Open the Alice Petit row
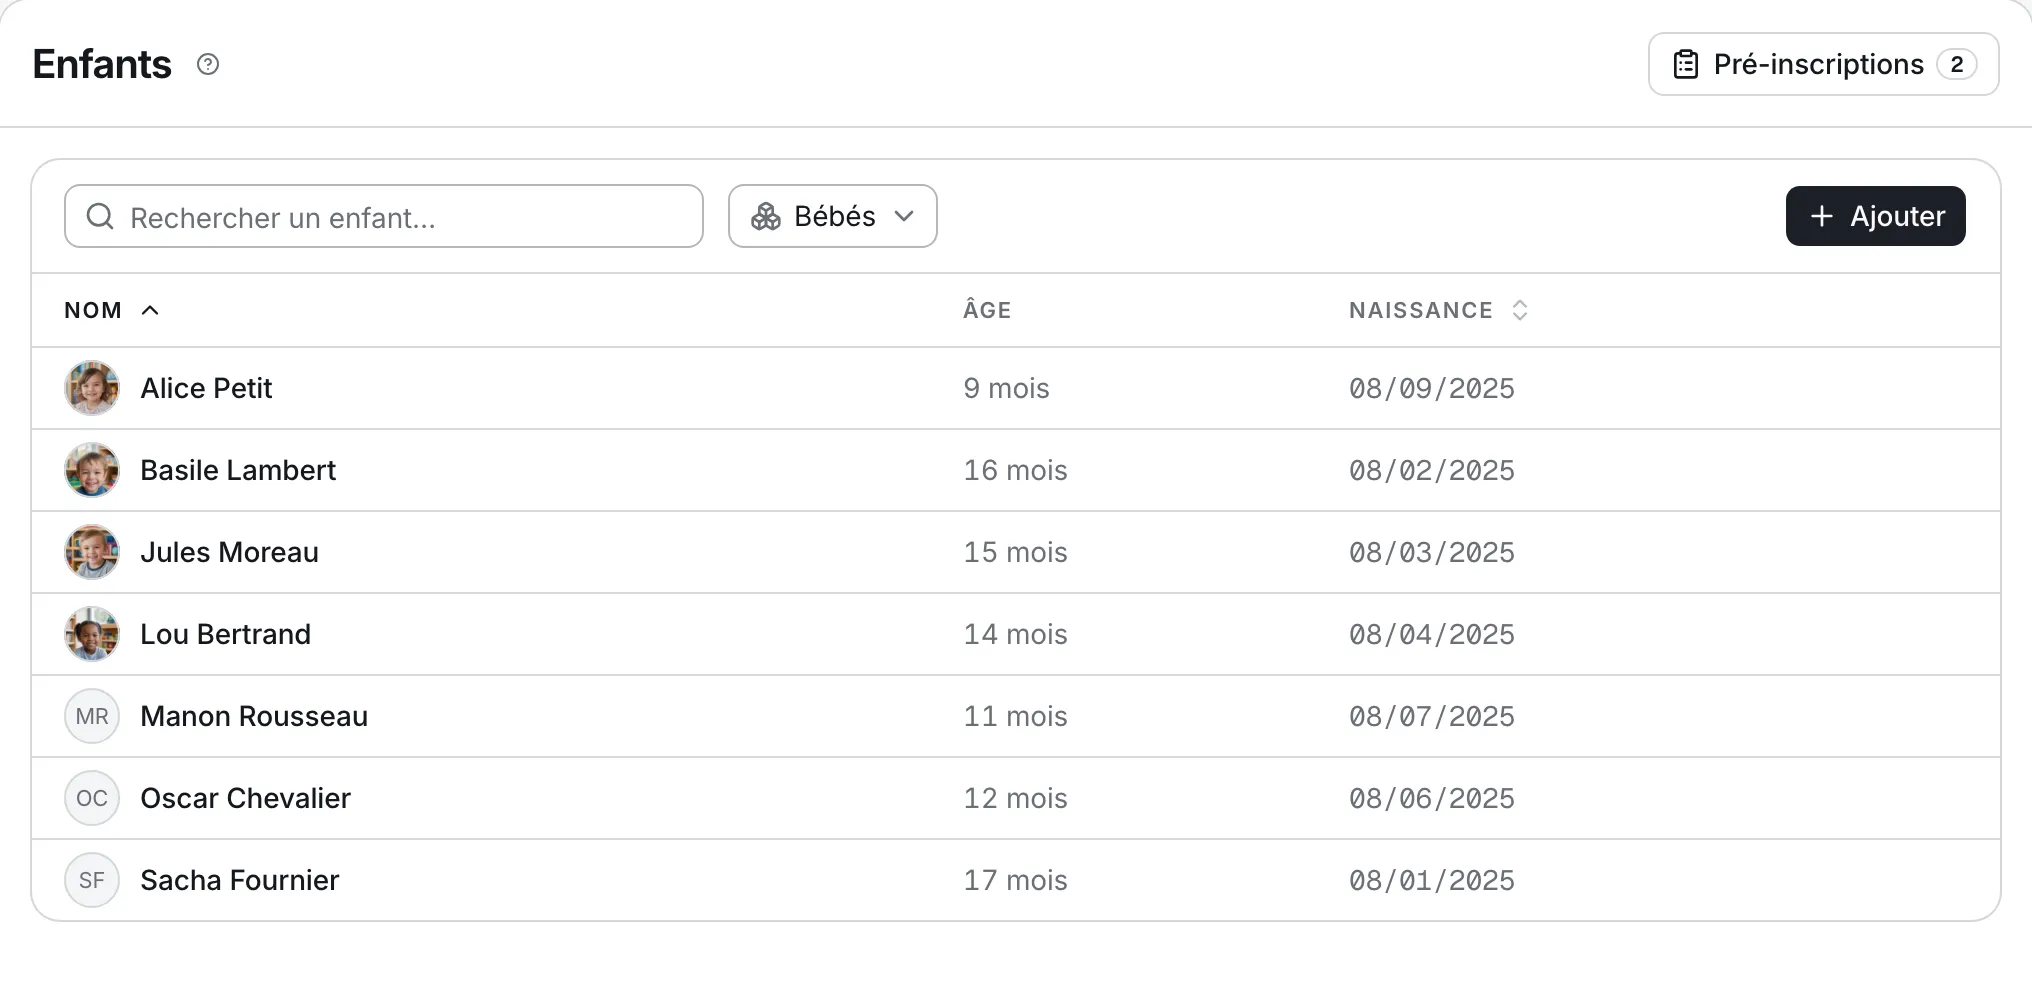Image resolution: width=2032 pixels, height=982 pixels. tap(1016, 388)
